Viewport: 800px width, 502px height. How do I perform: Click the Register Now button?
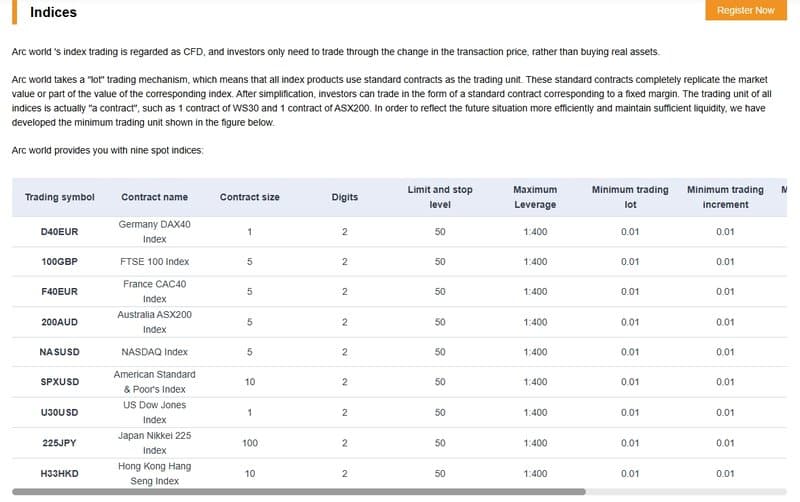[745, 11]
